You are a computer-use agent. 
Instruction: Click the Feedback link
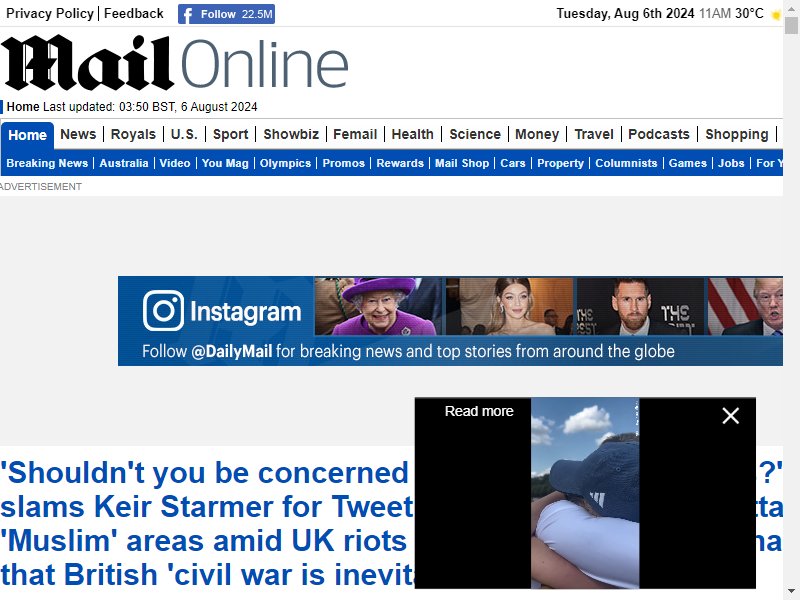pyautogui.click(x=134, y=13)
